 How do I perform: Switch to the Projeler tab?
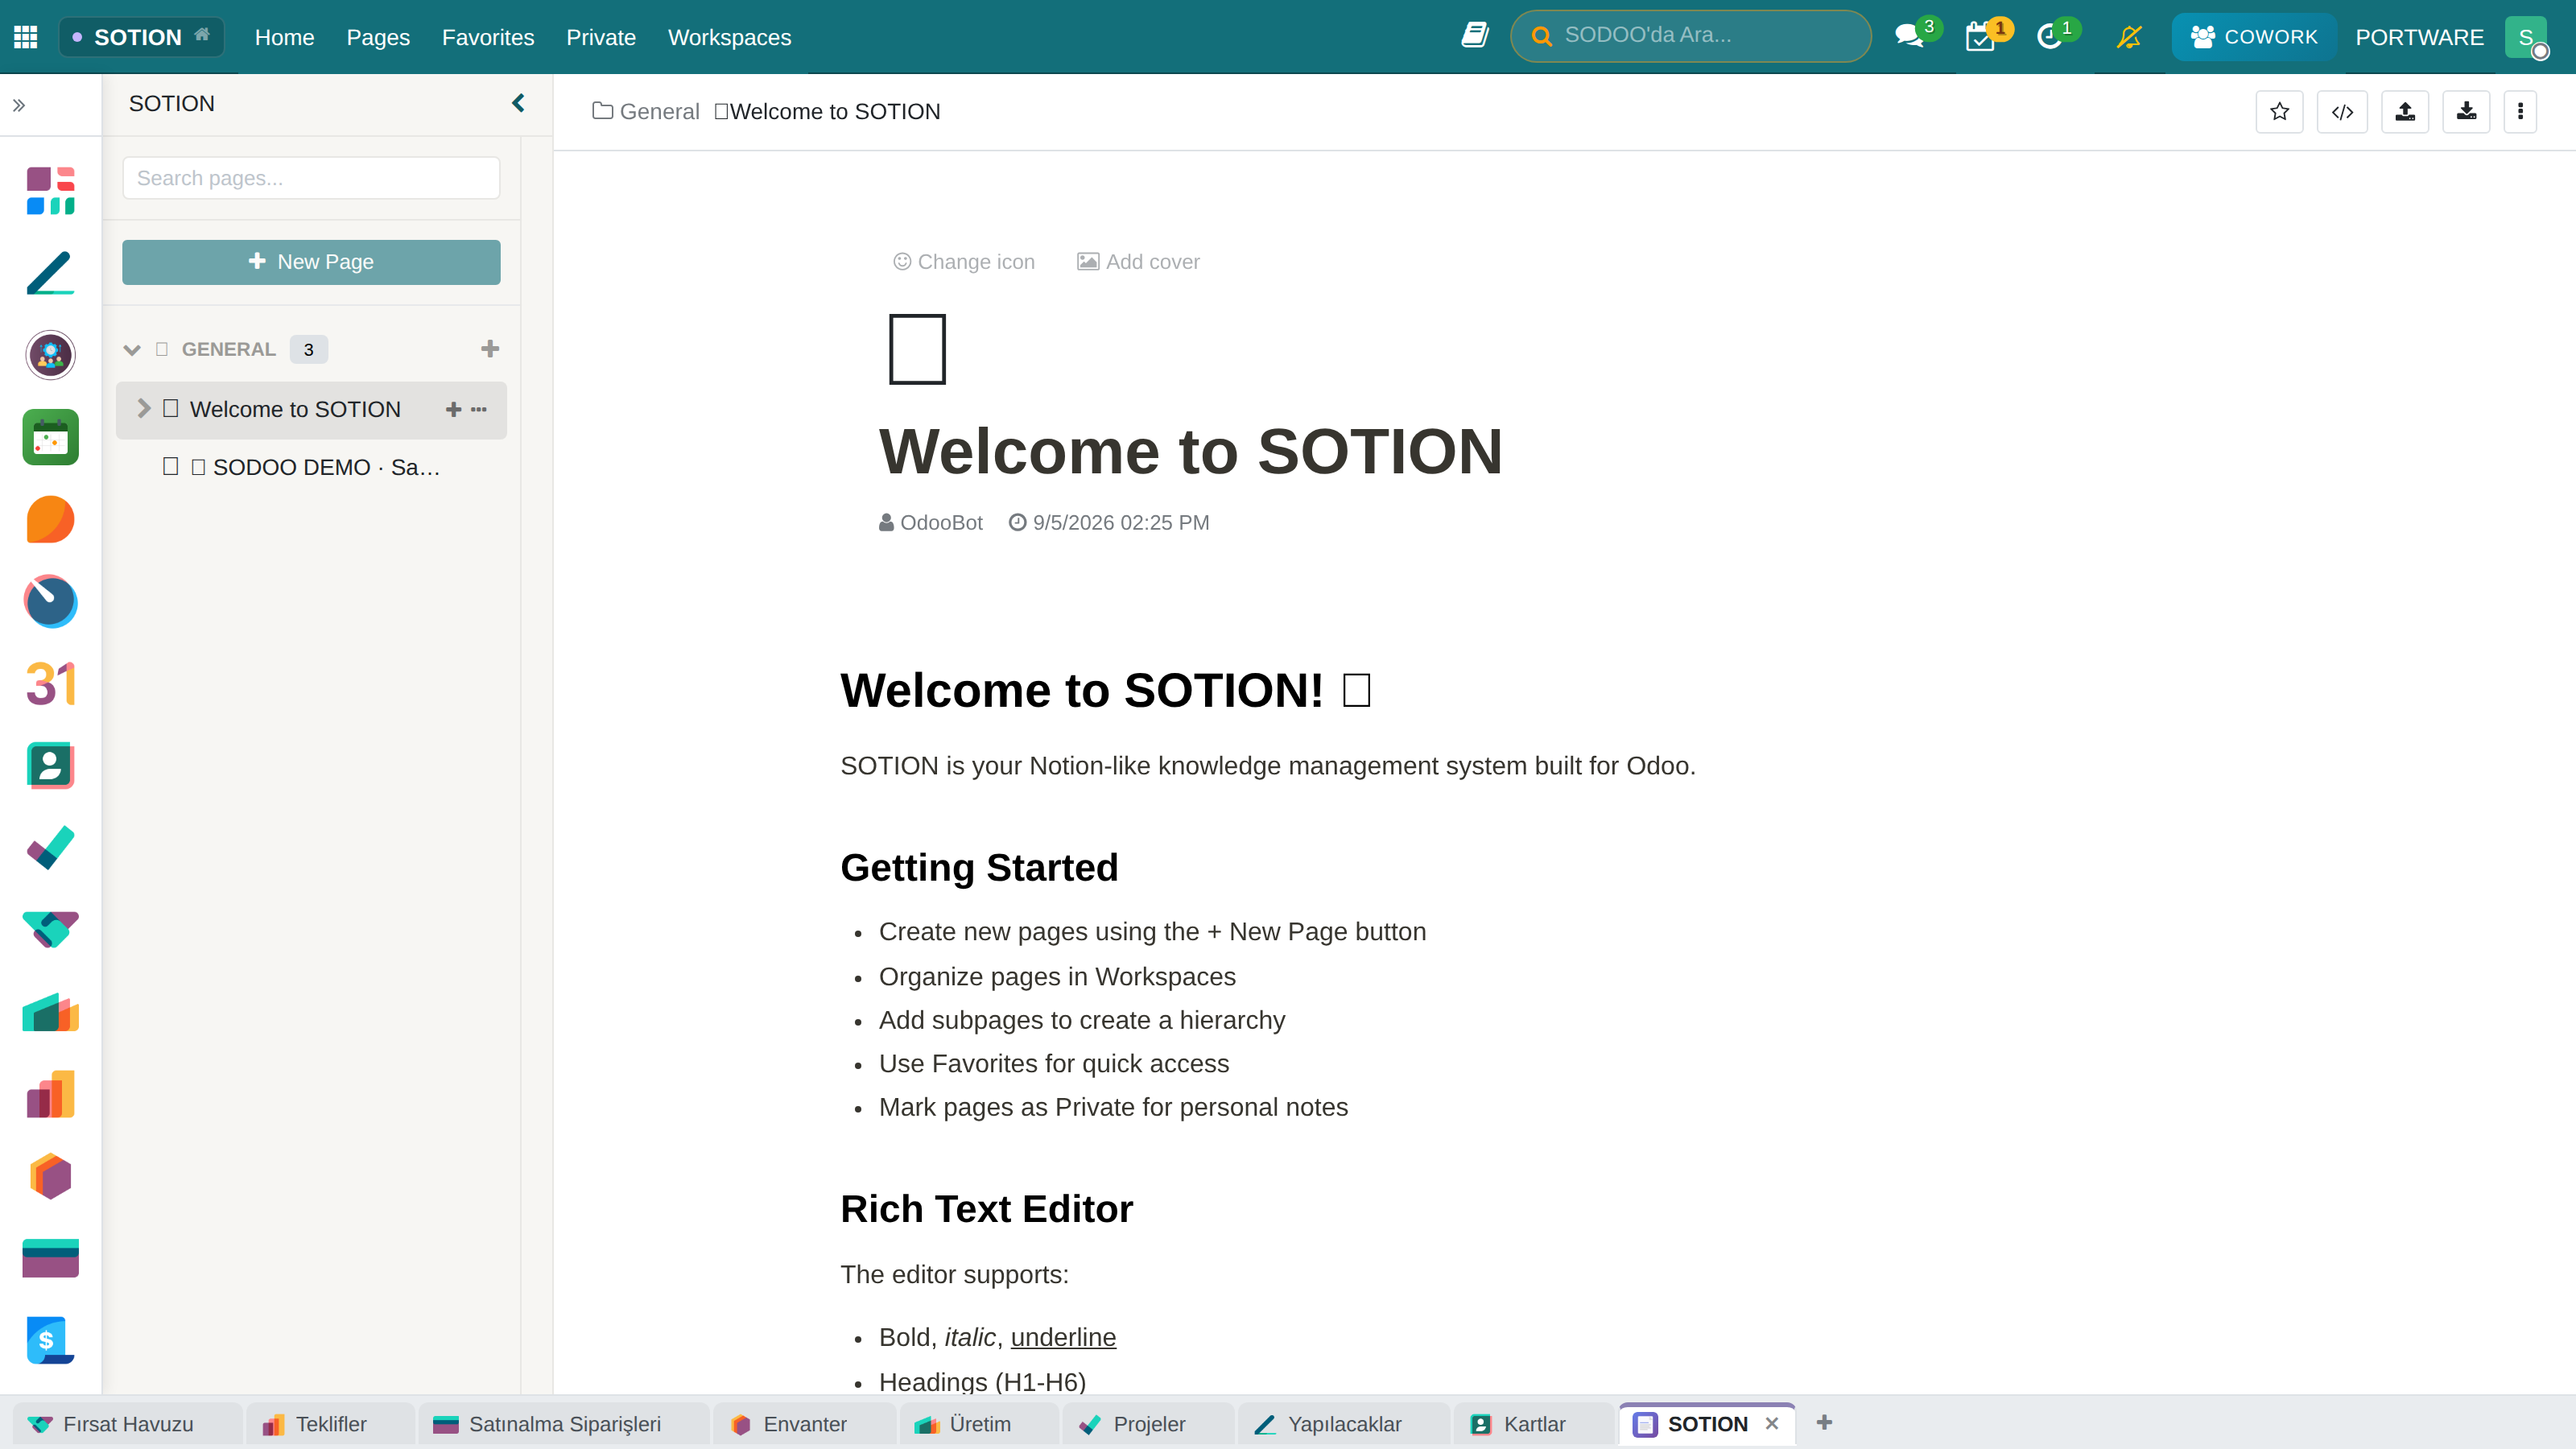(x=1148, y=1424)
